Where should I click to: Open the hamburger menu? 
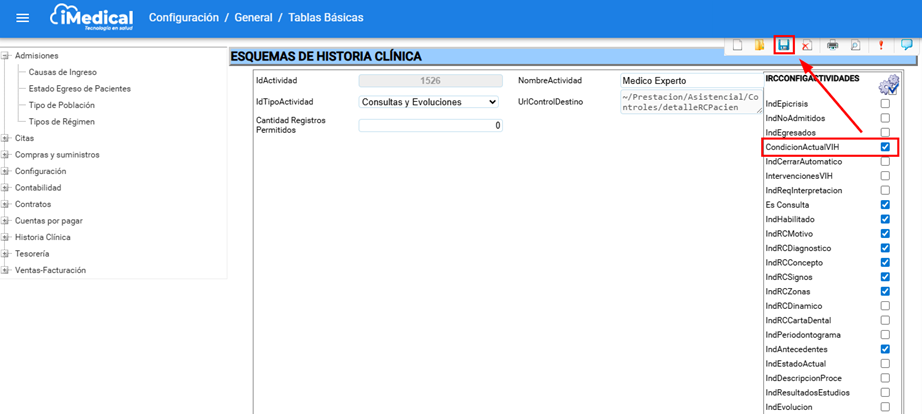pos(23,18)
